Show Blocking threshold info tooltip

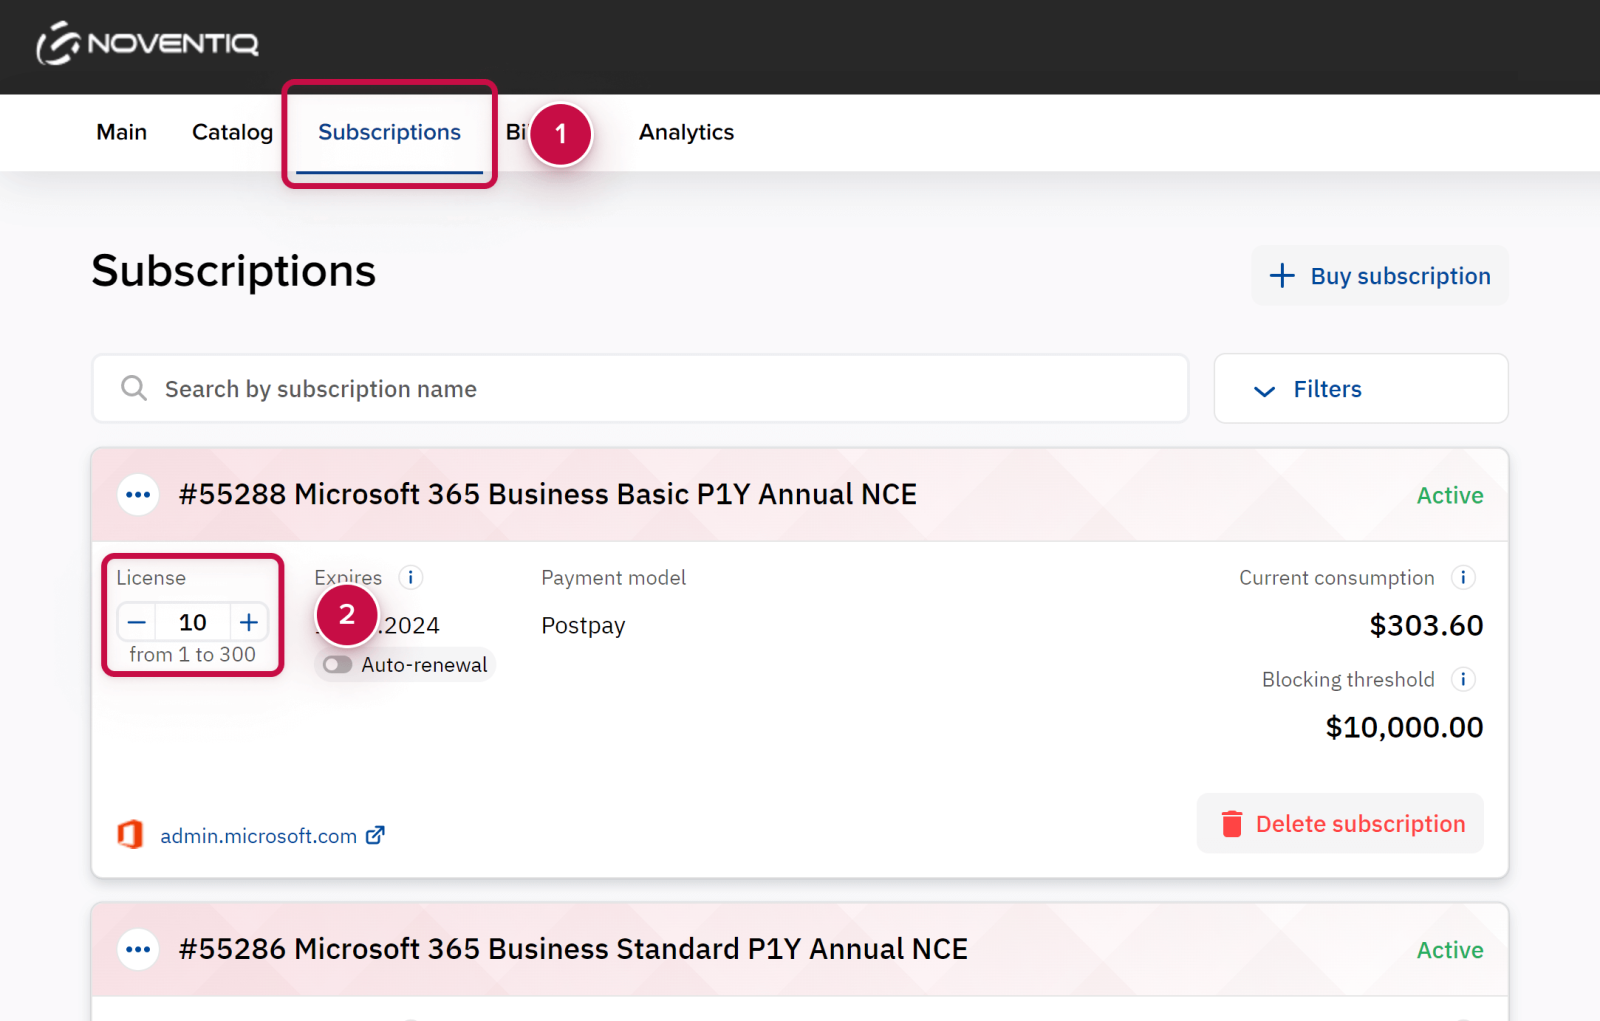1463,679
